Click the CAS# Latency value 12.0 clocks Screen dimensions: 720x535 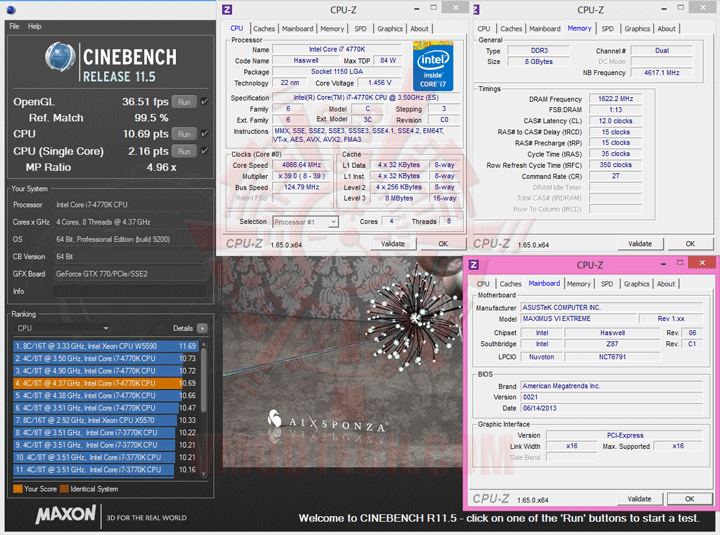click(615, 121)
